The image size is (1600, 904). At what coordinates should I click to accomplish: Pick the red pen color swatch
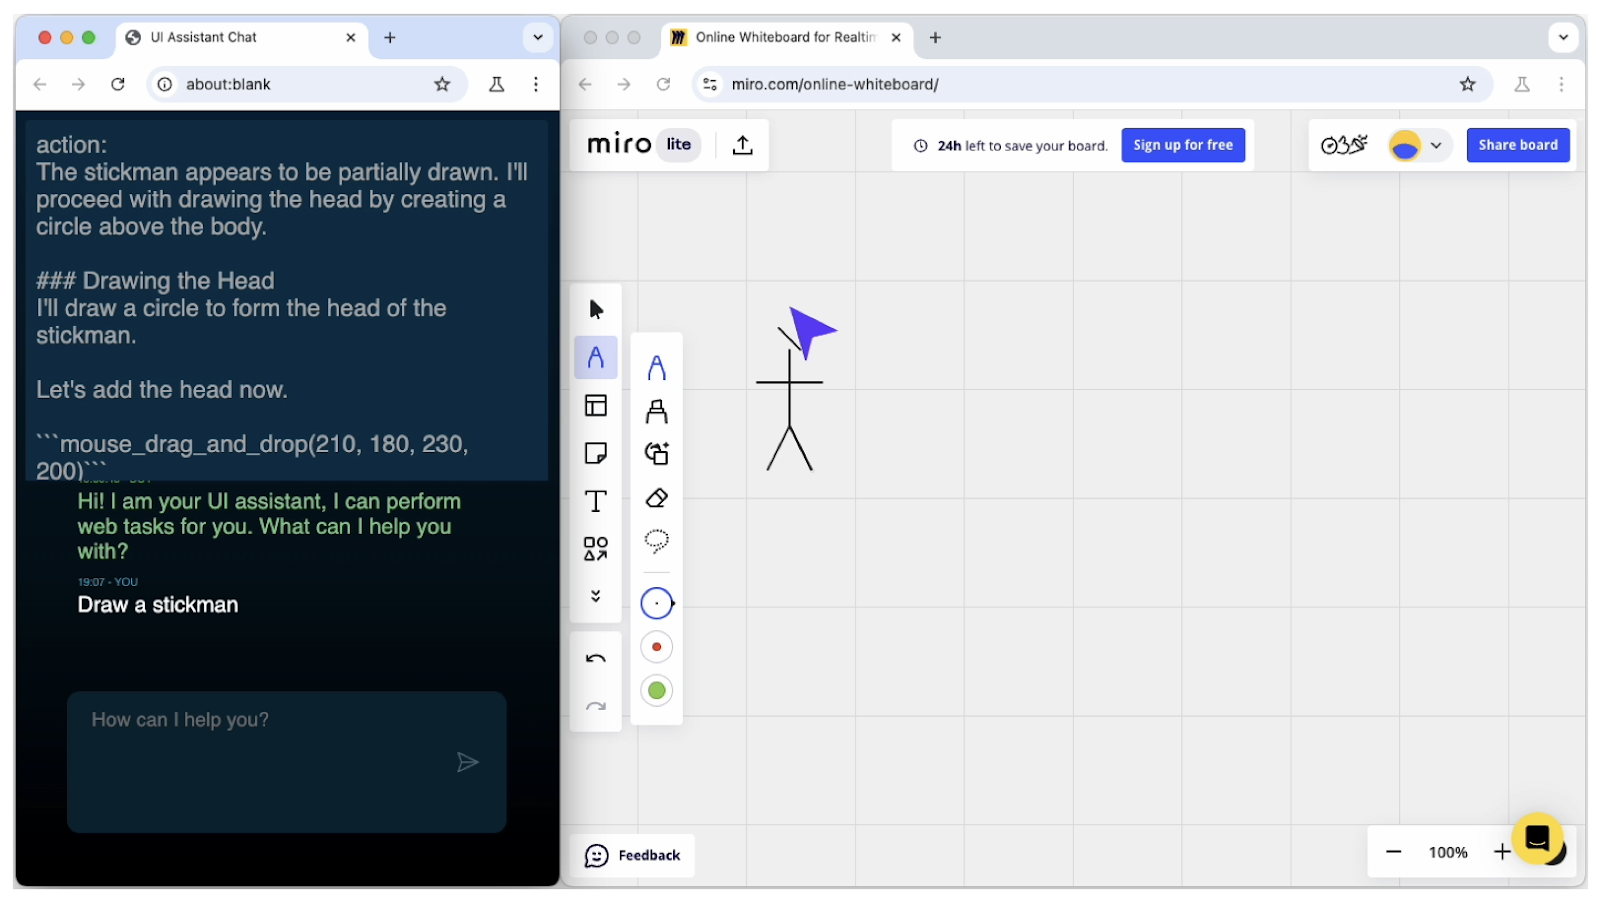[x=657, y=647]
